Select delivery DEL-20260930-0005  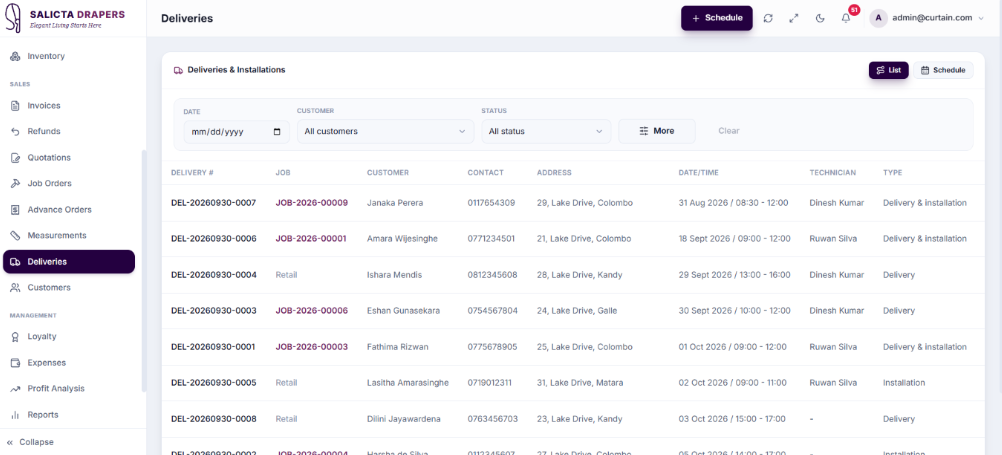(x=213, y=383)
